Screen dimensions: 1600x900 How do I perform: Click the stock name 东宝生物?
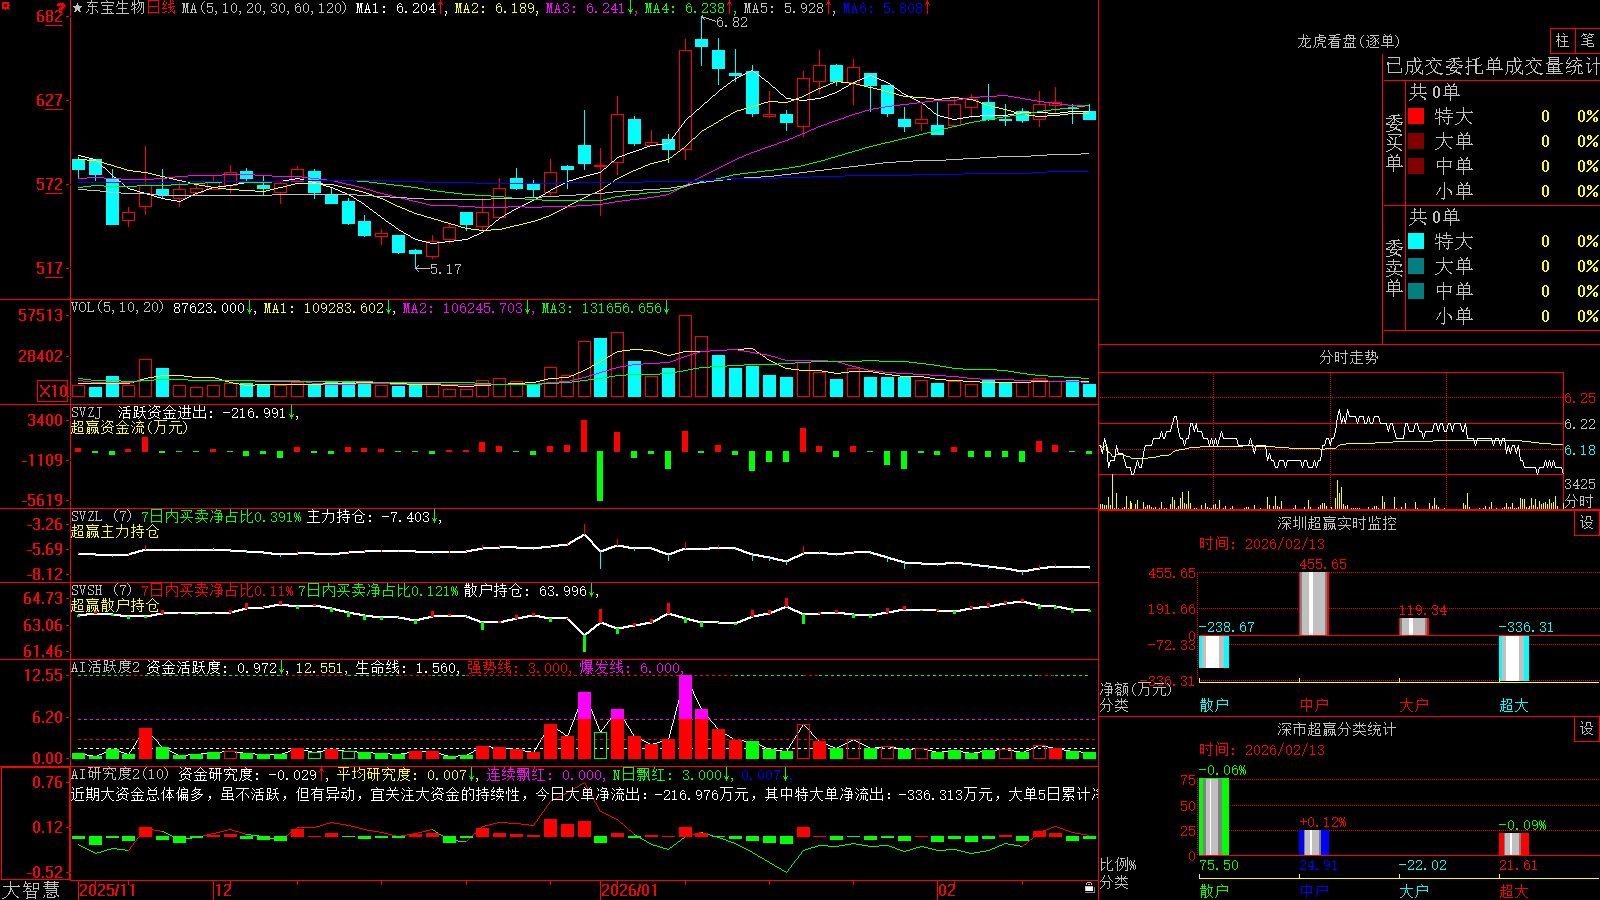(x=115, y=8)
